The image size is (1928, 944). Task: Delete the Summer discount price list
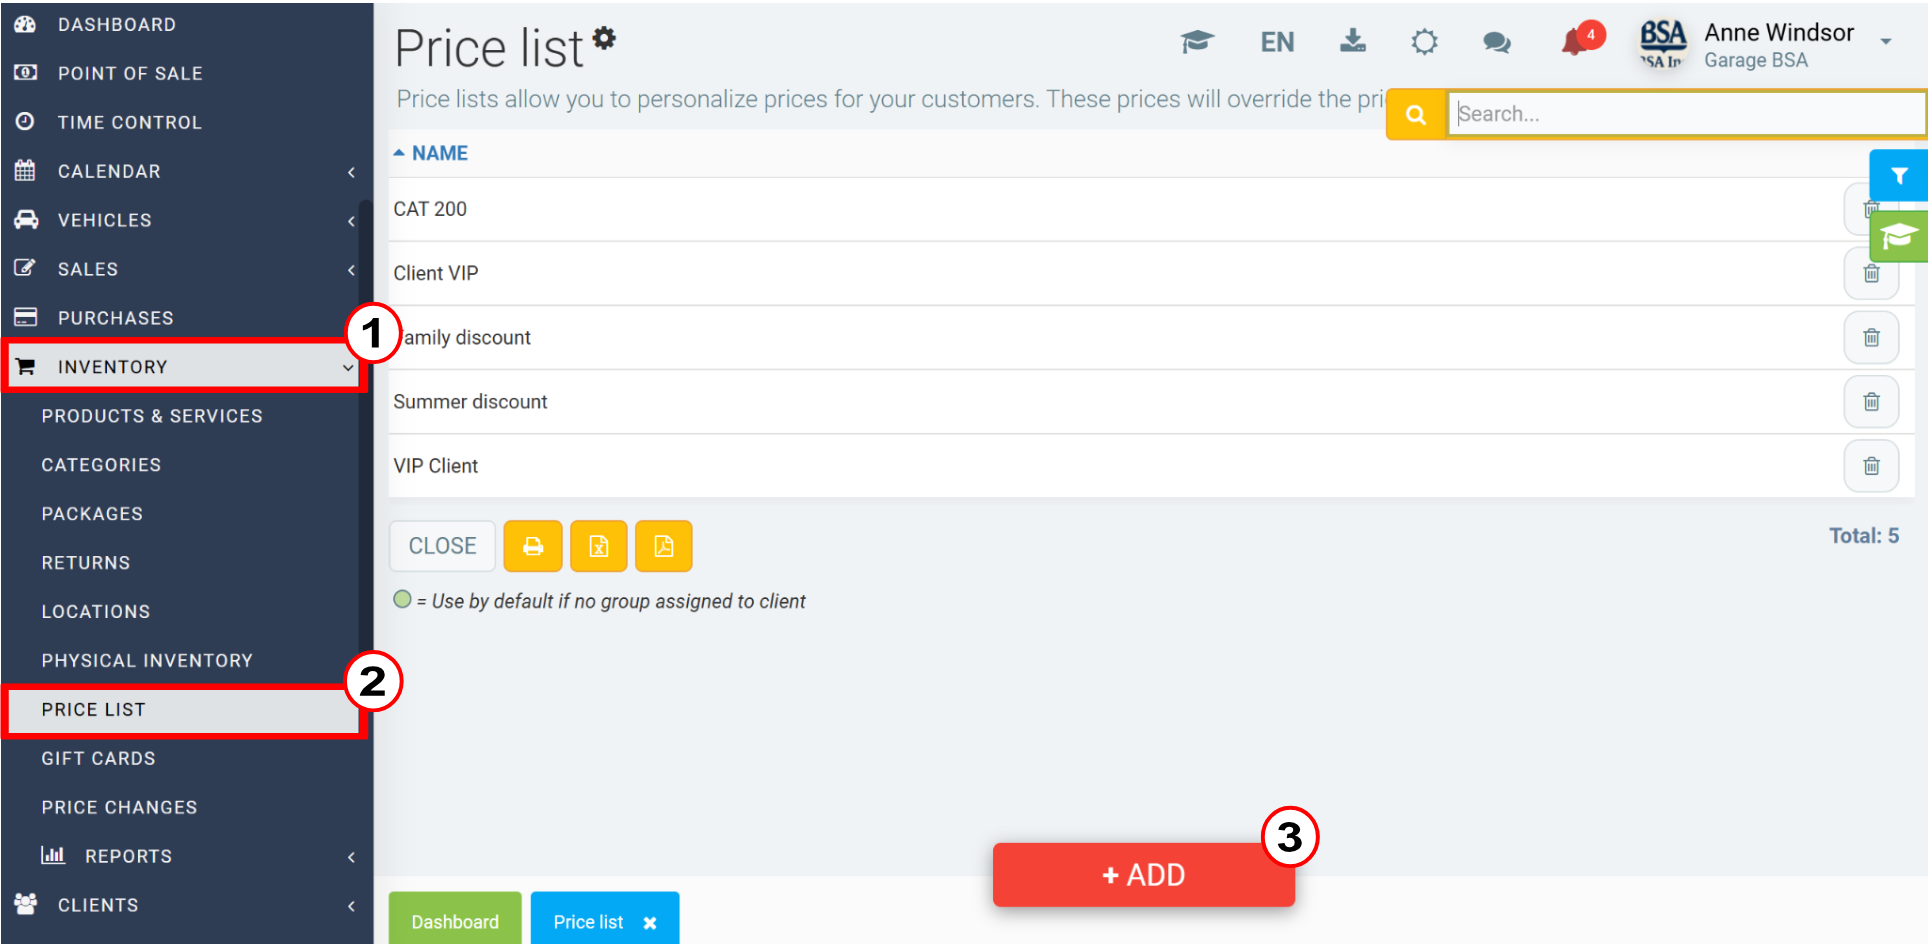click(1872, 401)
